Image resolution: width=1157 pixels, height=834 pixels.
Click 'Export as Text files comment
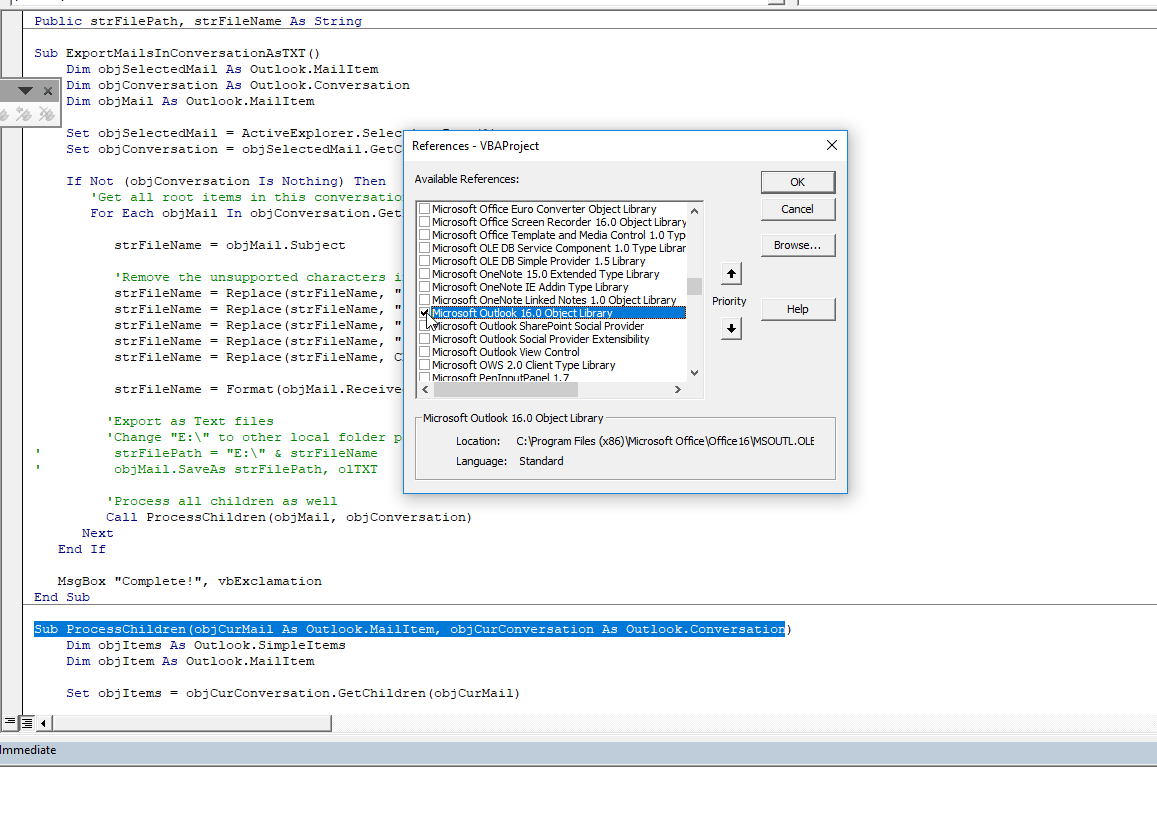(x=190, y=421)
